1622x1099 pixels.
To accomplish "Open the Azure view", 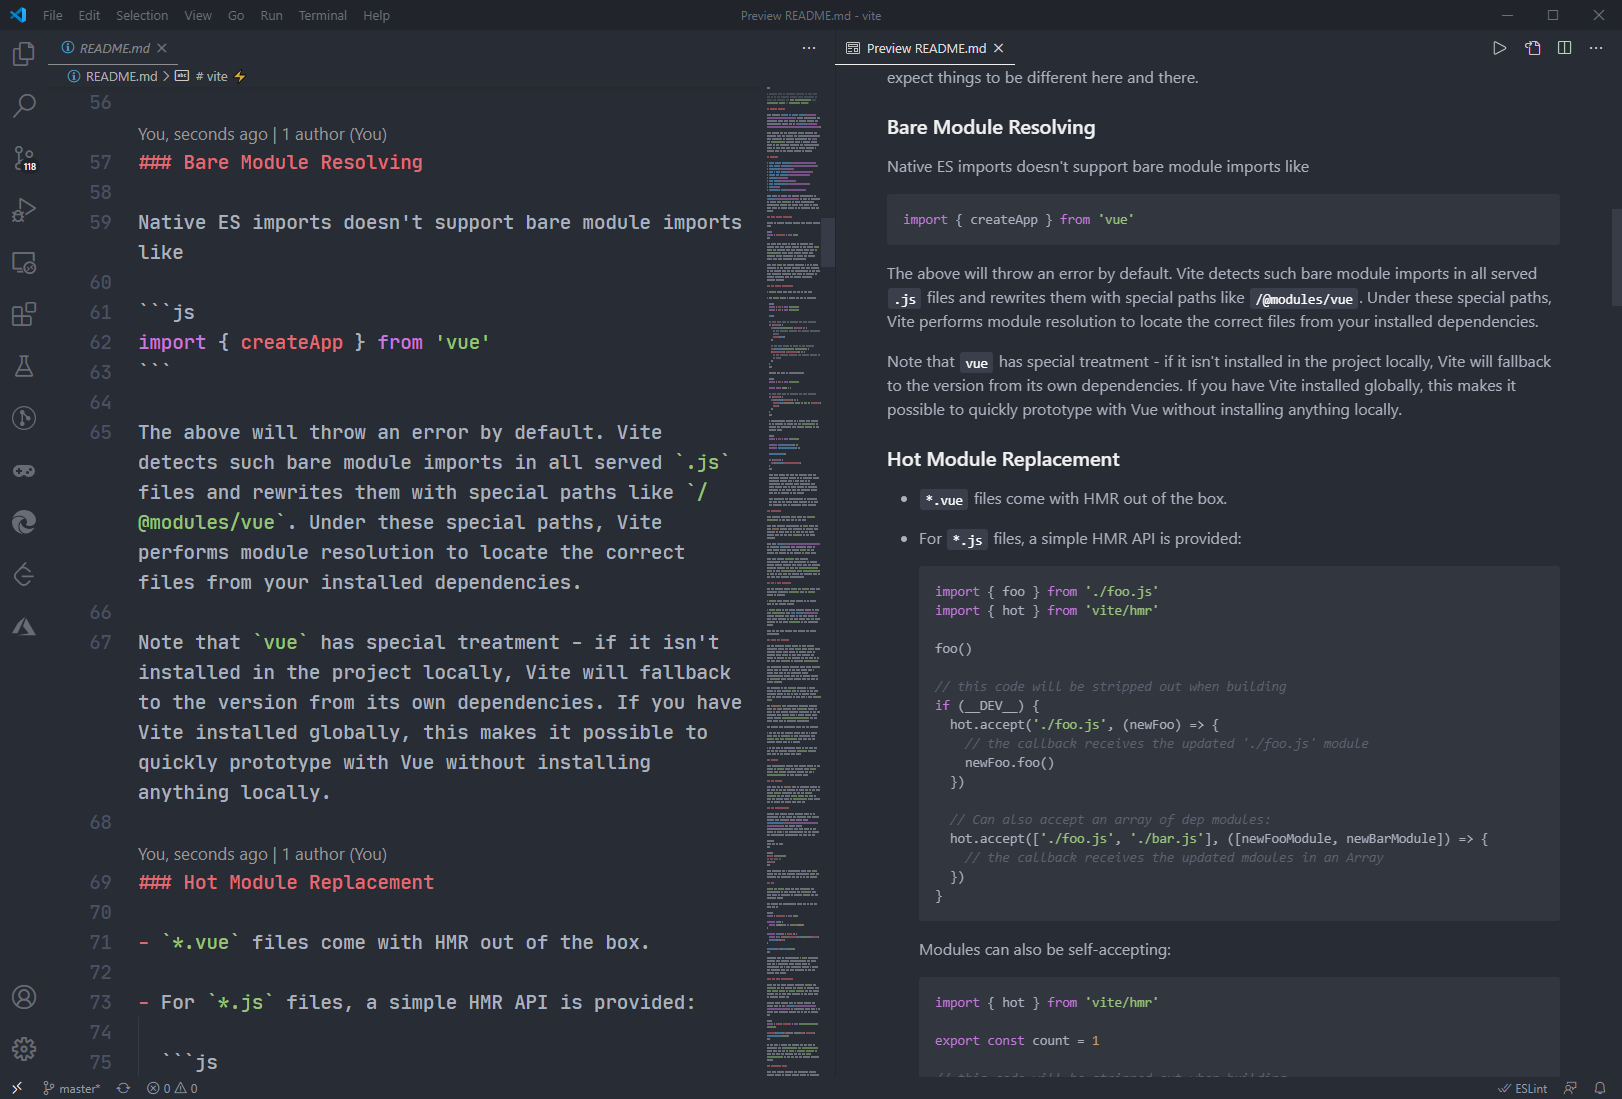I will click(24, 626).
